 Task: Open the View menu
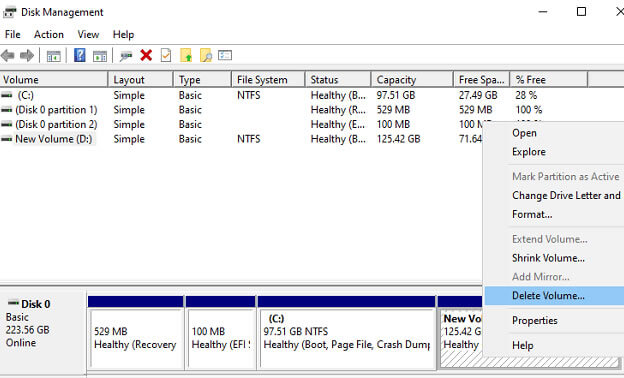coord(88,35)
